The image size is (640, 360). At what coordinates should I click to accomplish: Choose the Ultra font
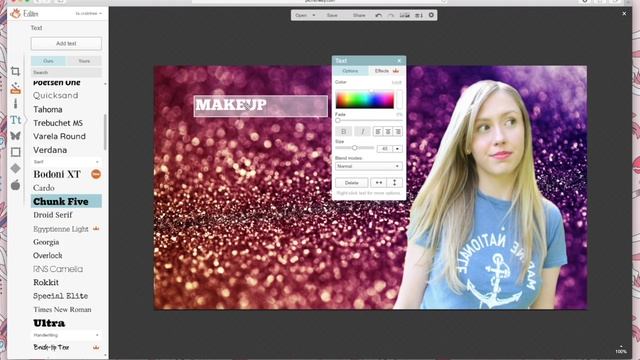pyautogui.click(x=49, y=323)
